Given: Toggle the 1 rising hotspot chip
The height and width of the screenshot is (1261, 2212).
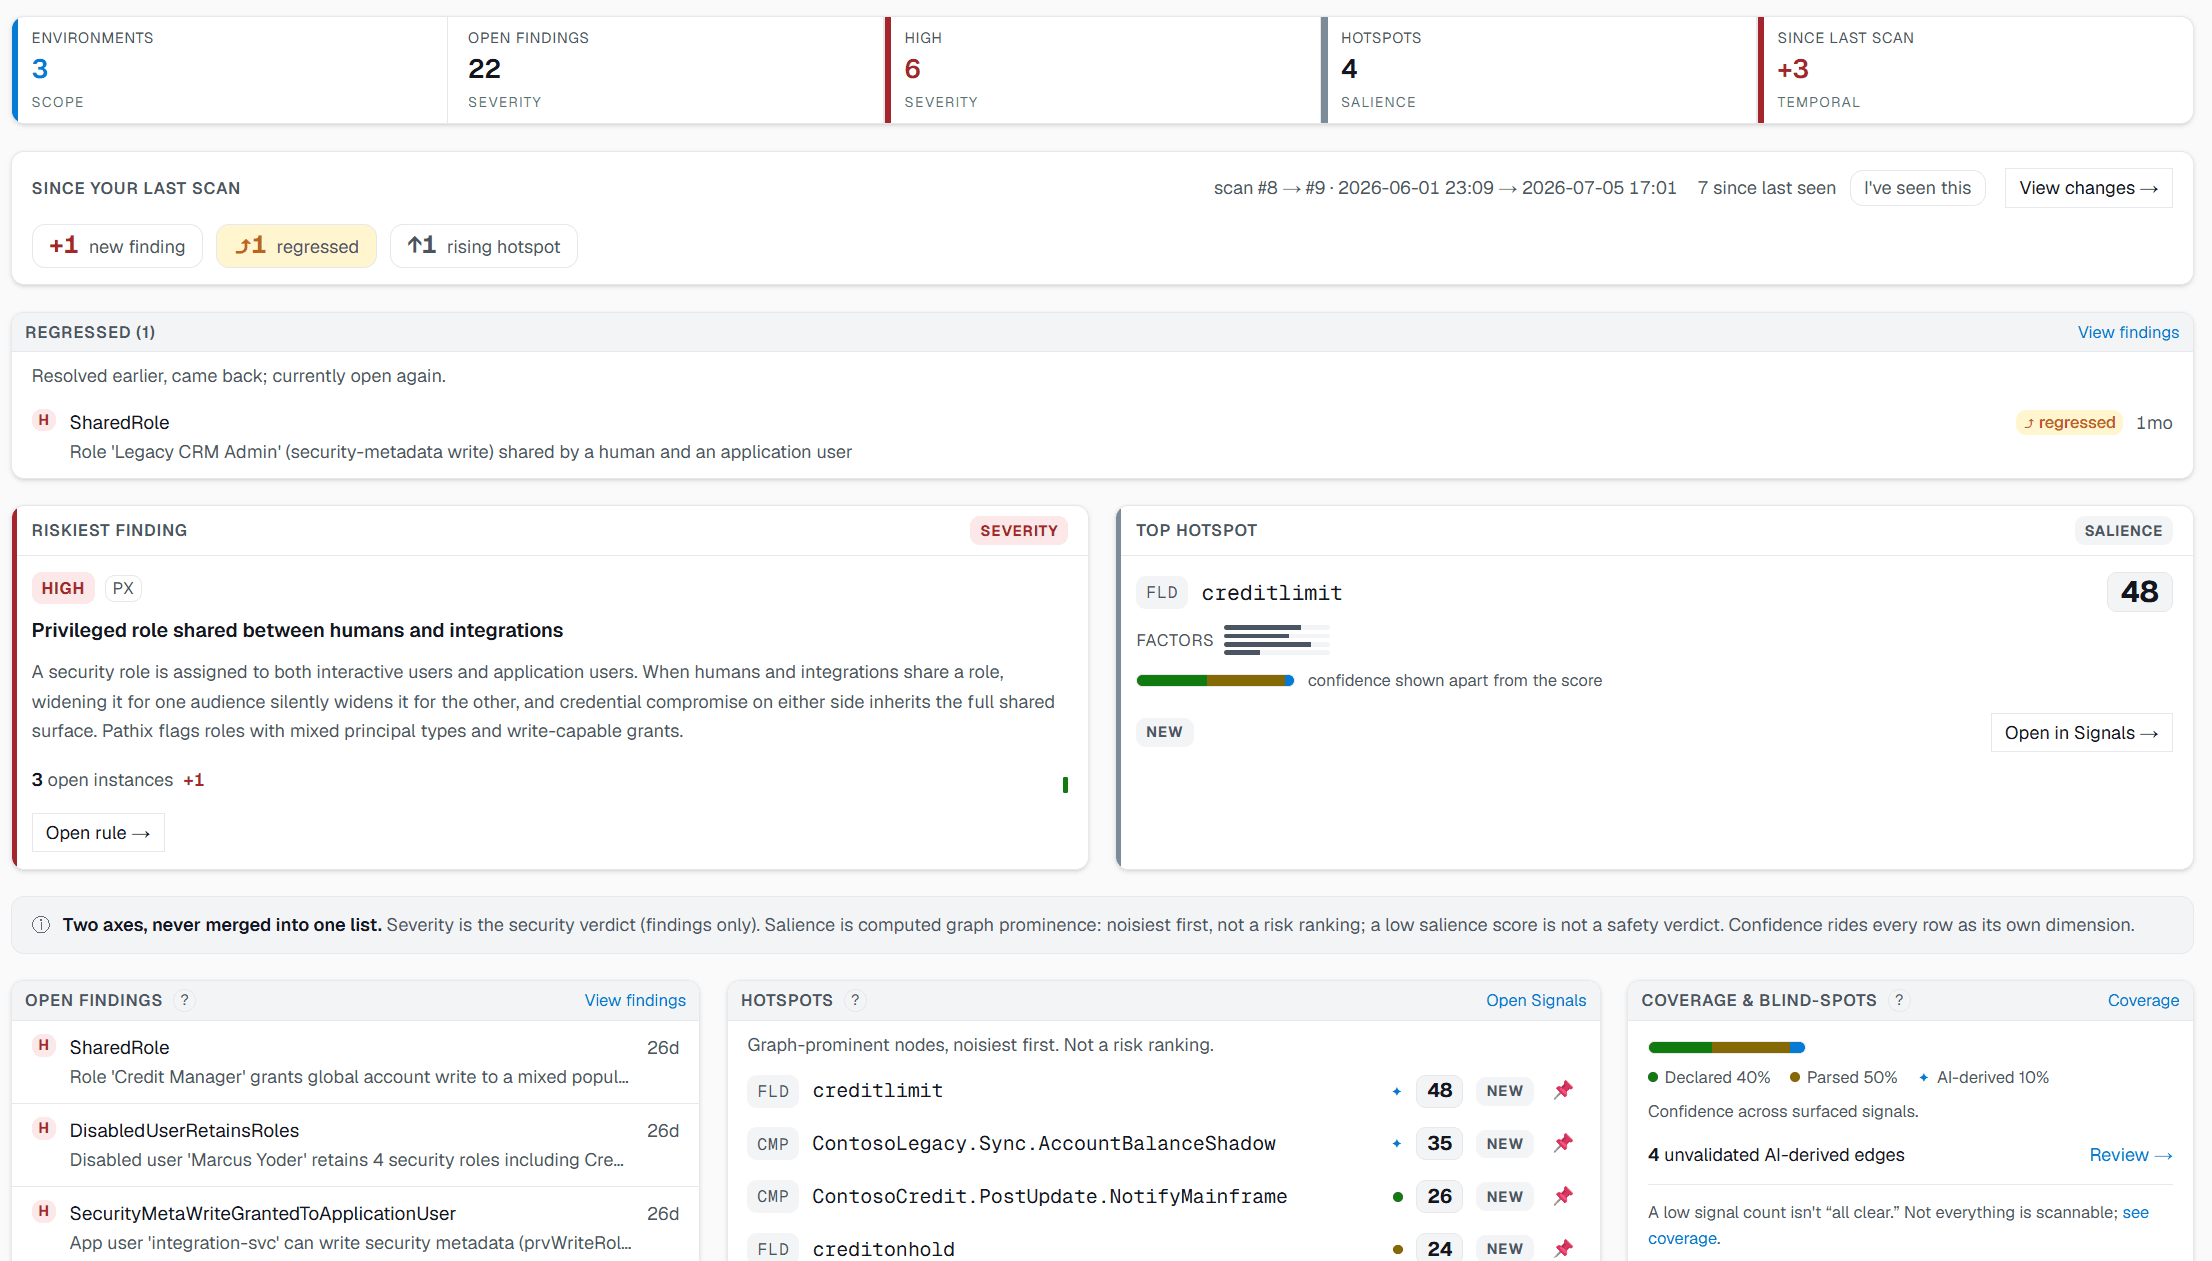Looking at the screenshot, I should click(x=483, y=246).
